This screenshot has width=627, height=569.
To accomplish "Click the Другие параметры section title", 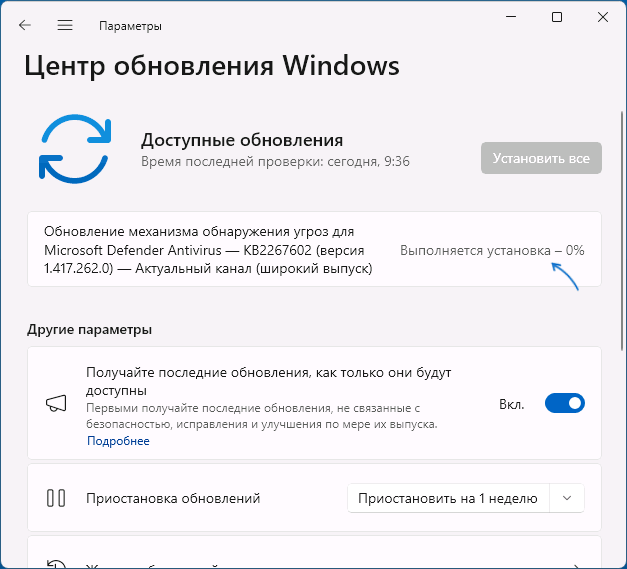I will click(90, 329).
